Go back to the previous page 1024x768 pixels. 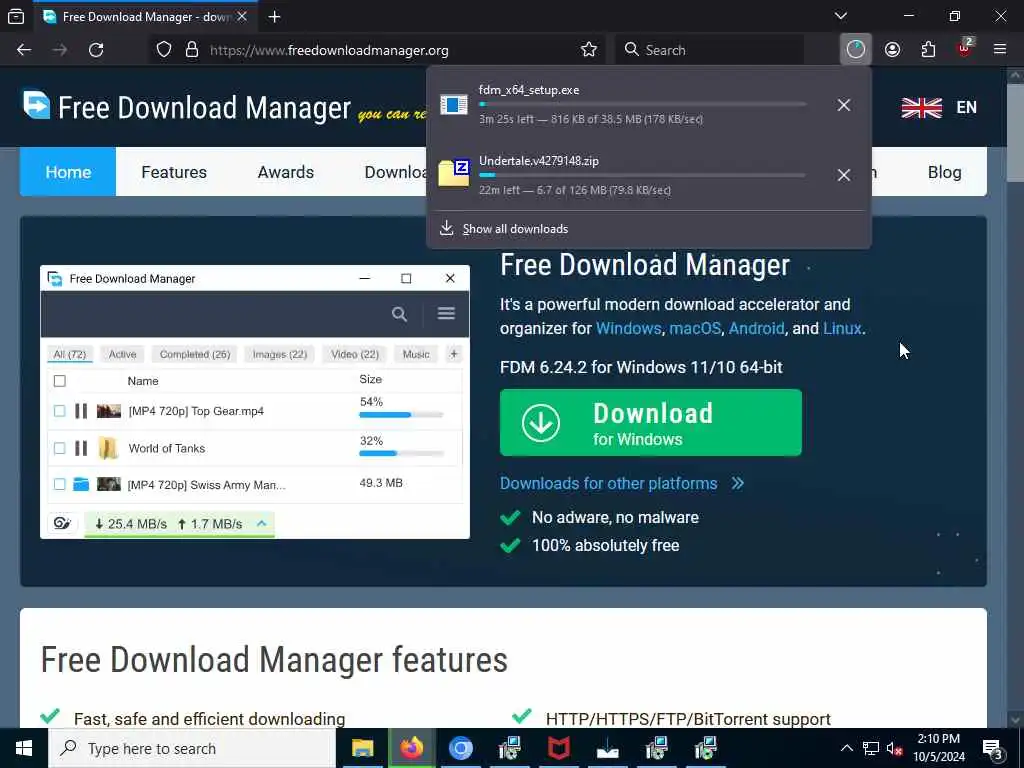[x=24, y=50]
